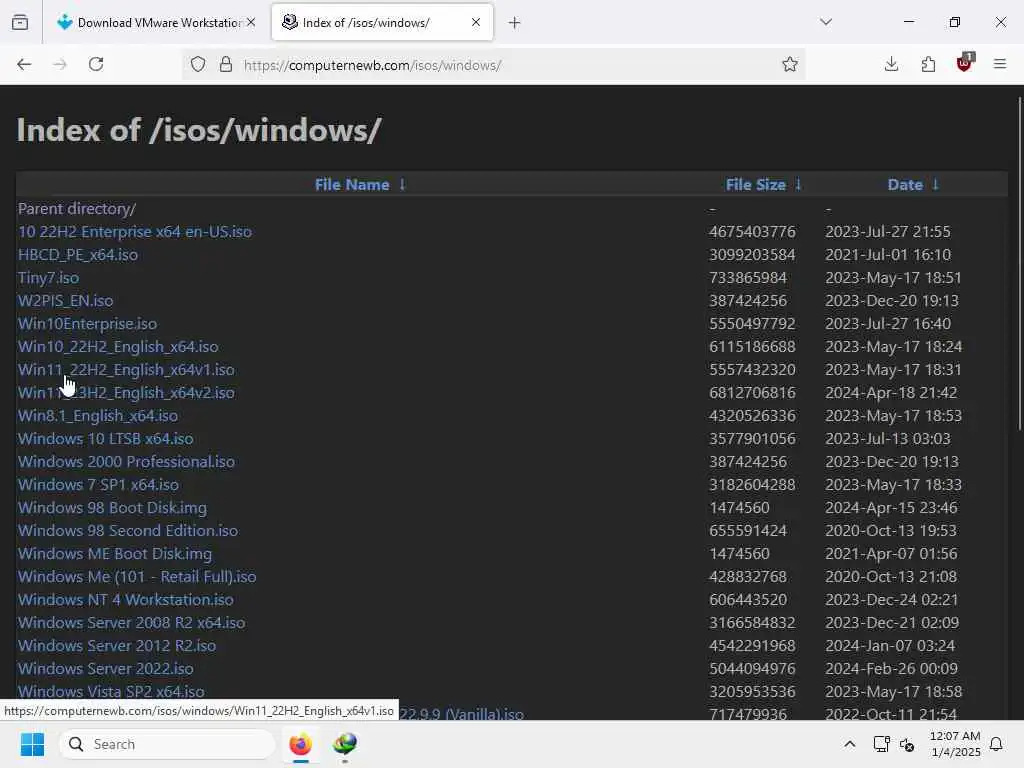1024x768 pixels.
Task: Download Windows Server 2008 R2 x64.iso
Action: tap(131, 622)
